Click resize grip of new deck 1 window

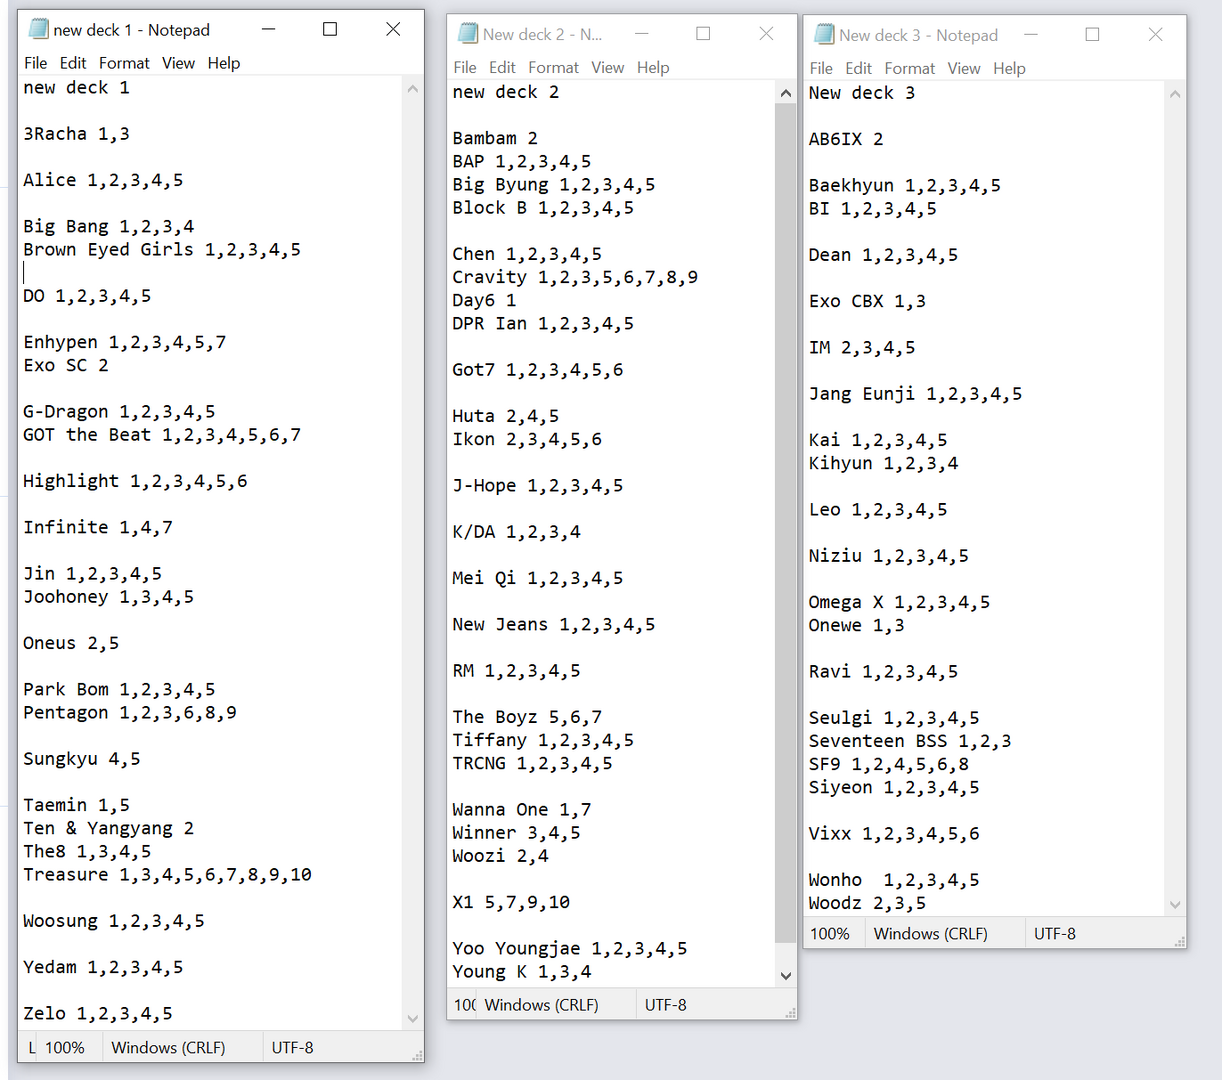click(x=417, y=1055)
